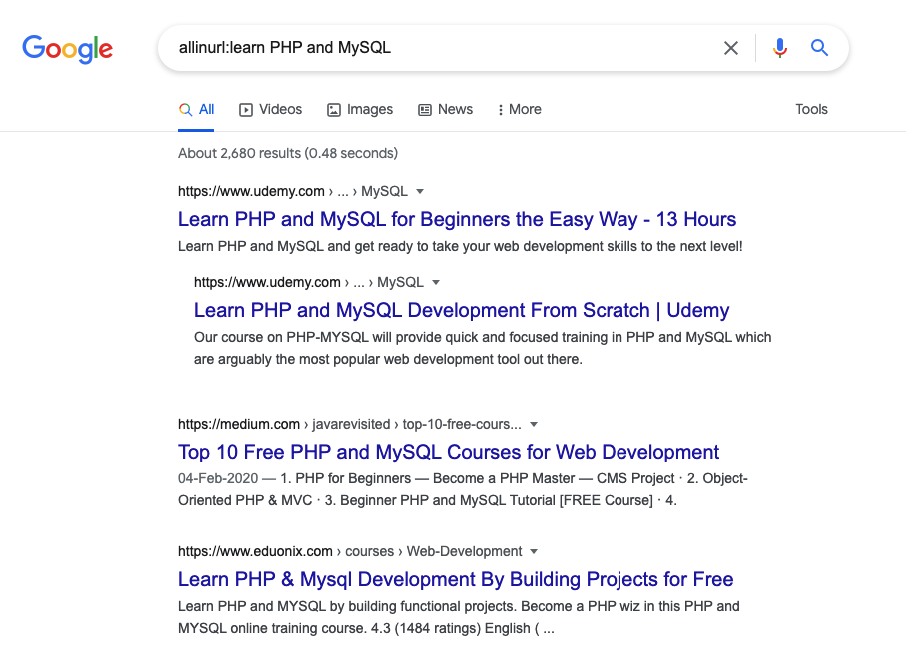The height and width of the screenshot is (646, 906).
Task: Open dropdown arrow beside indented udemy.com URL
Action: [436, 283]
